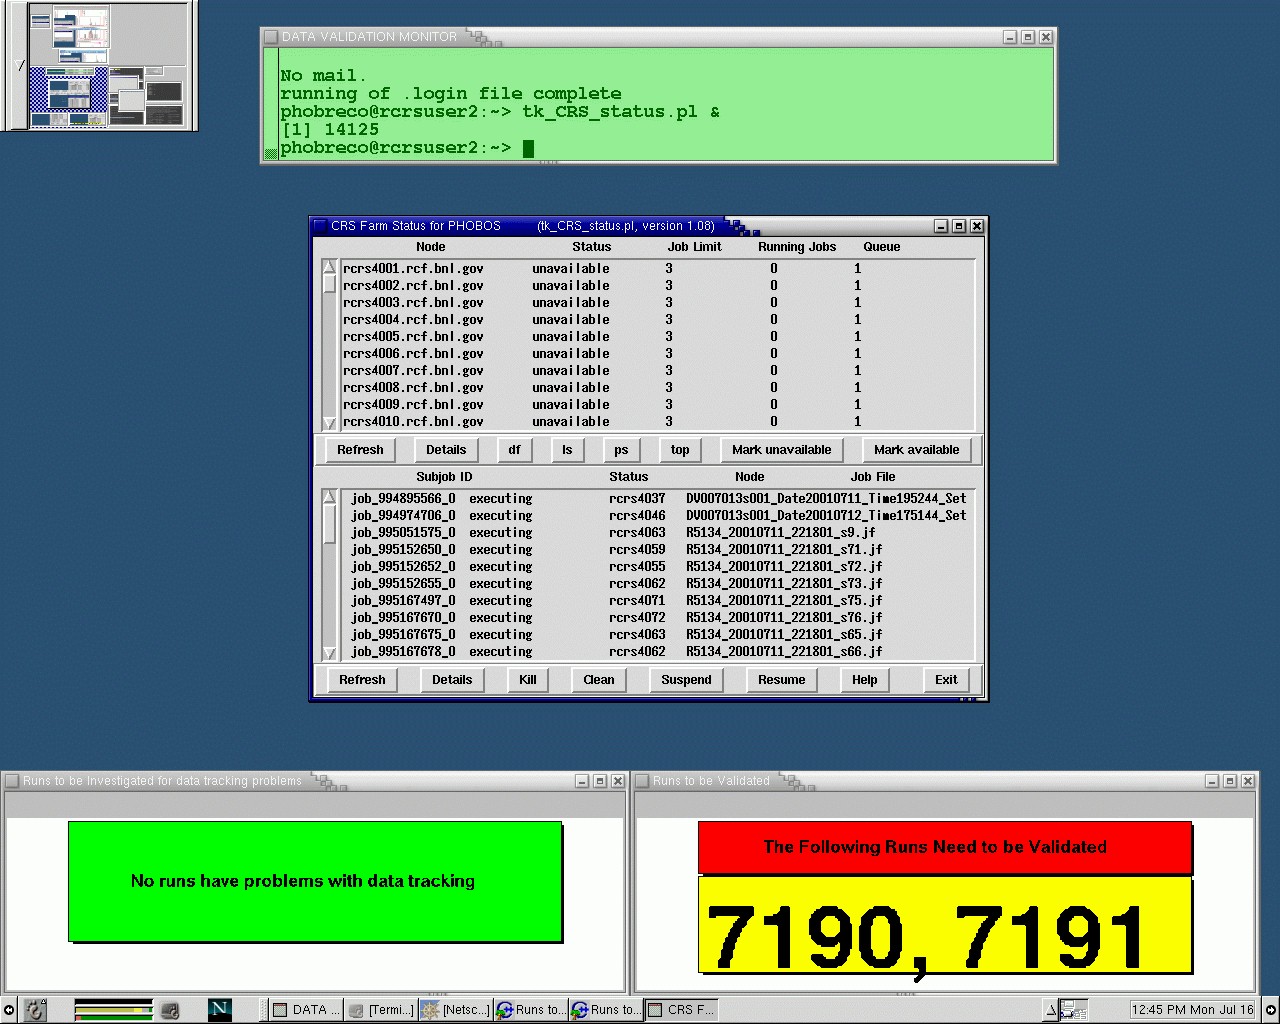
Task: Maximize the CRS Farm Status window
Action: click(958, 226)
